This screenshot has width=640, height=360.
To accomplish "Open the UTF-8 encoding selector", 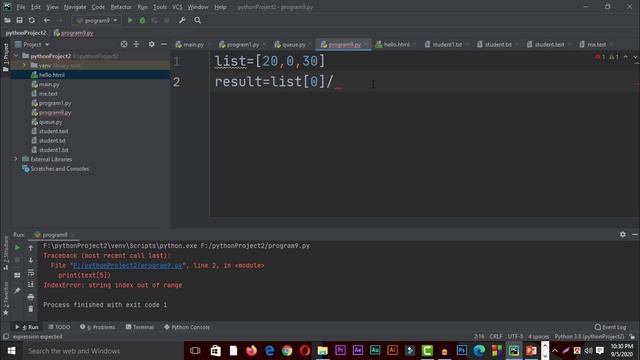I will tap(515, 336).
